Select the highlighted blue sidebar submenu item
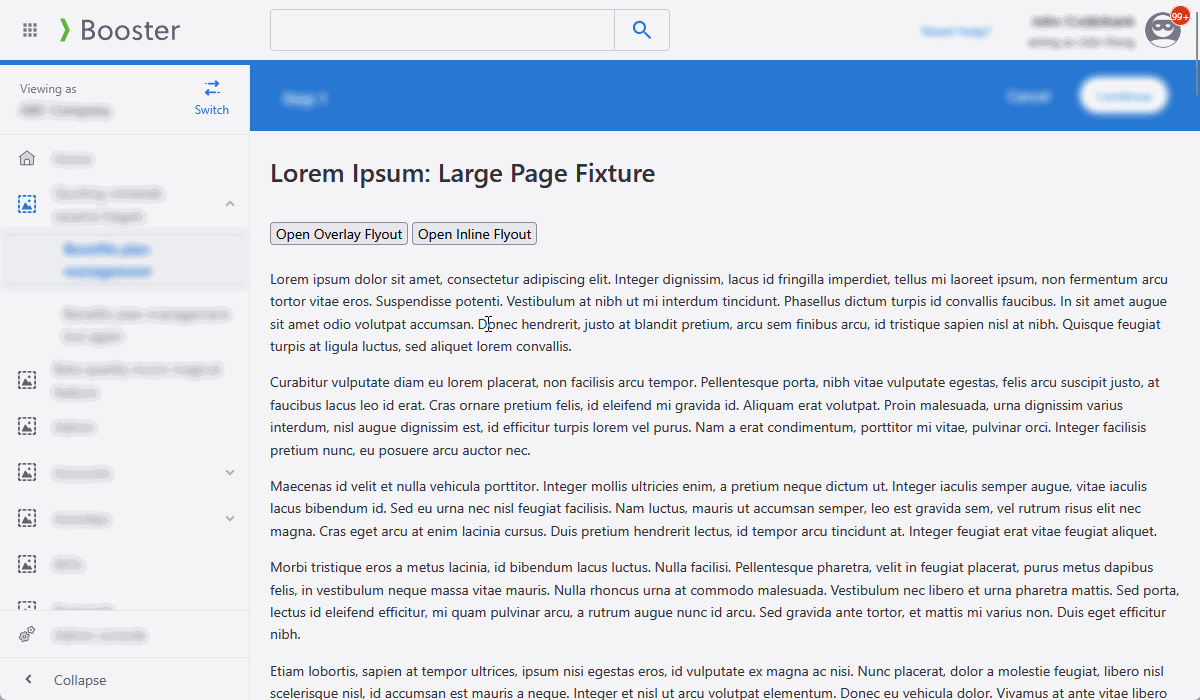 [x=107, y=260]
